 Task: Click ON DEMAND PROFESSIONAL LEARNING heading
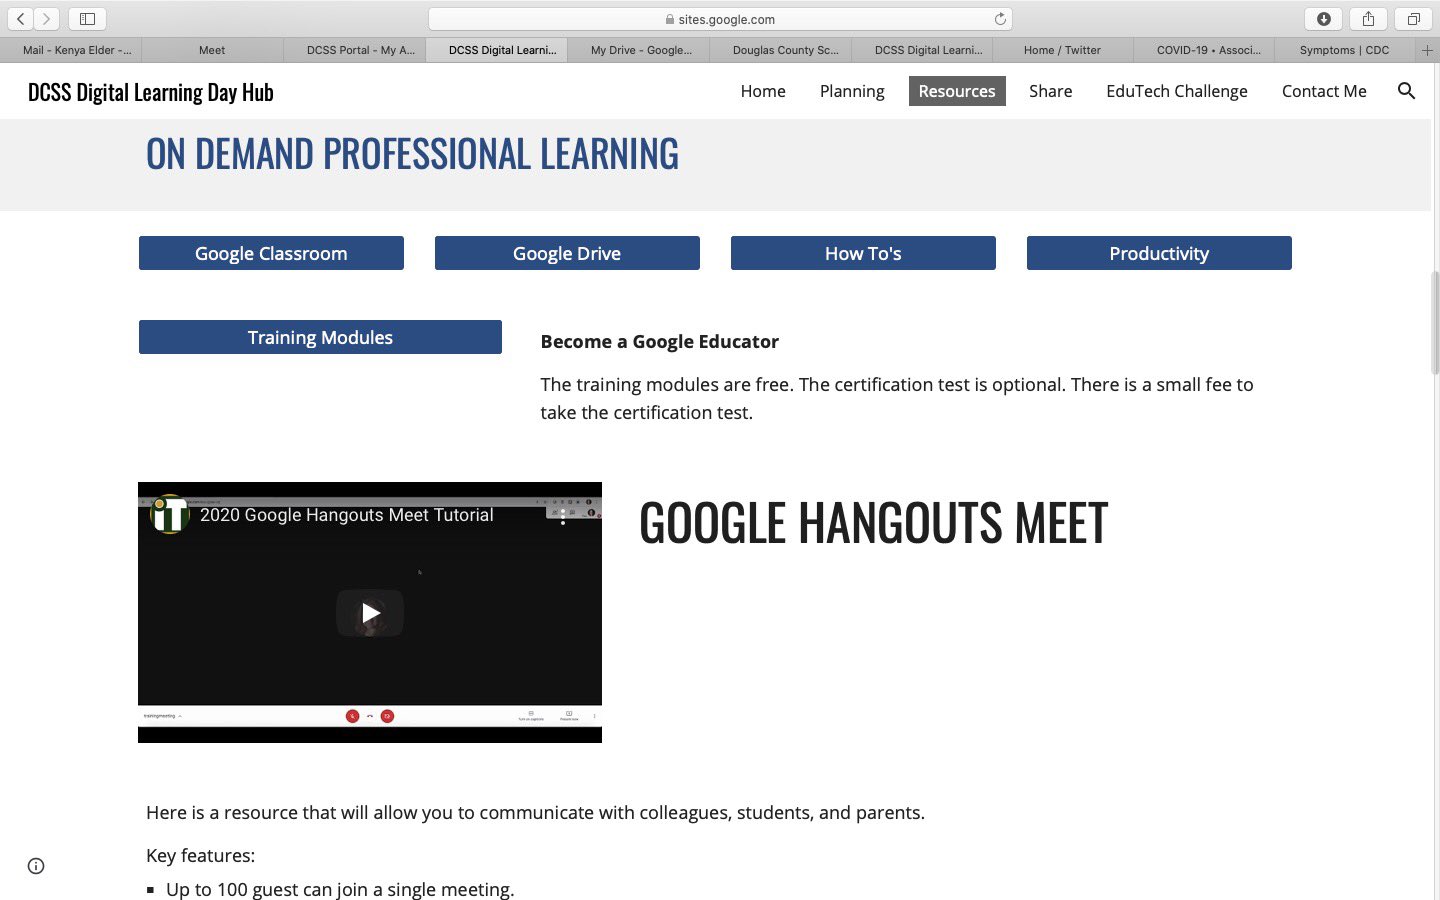pyautogui.click(x=412, y=154)
